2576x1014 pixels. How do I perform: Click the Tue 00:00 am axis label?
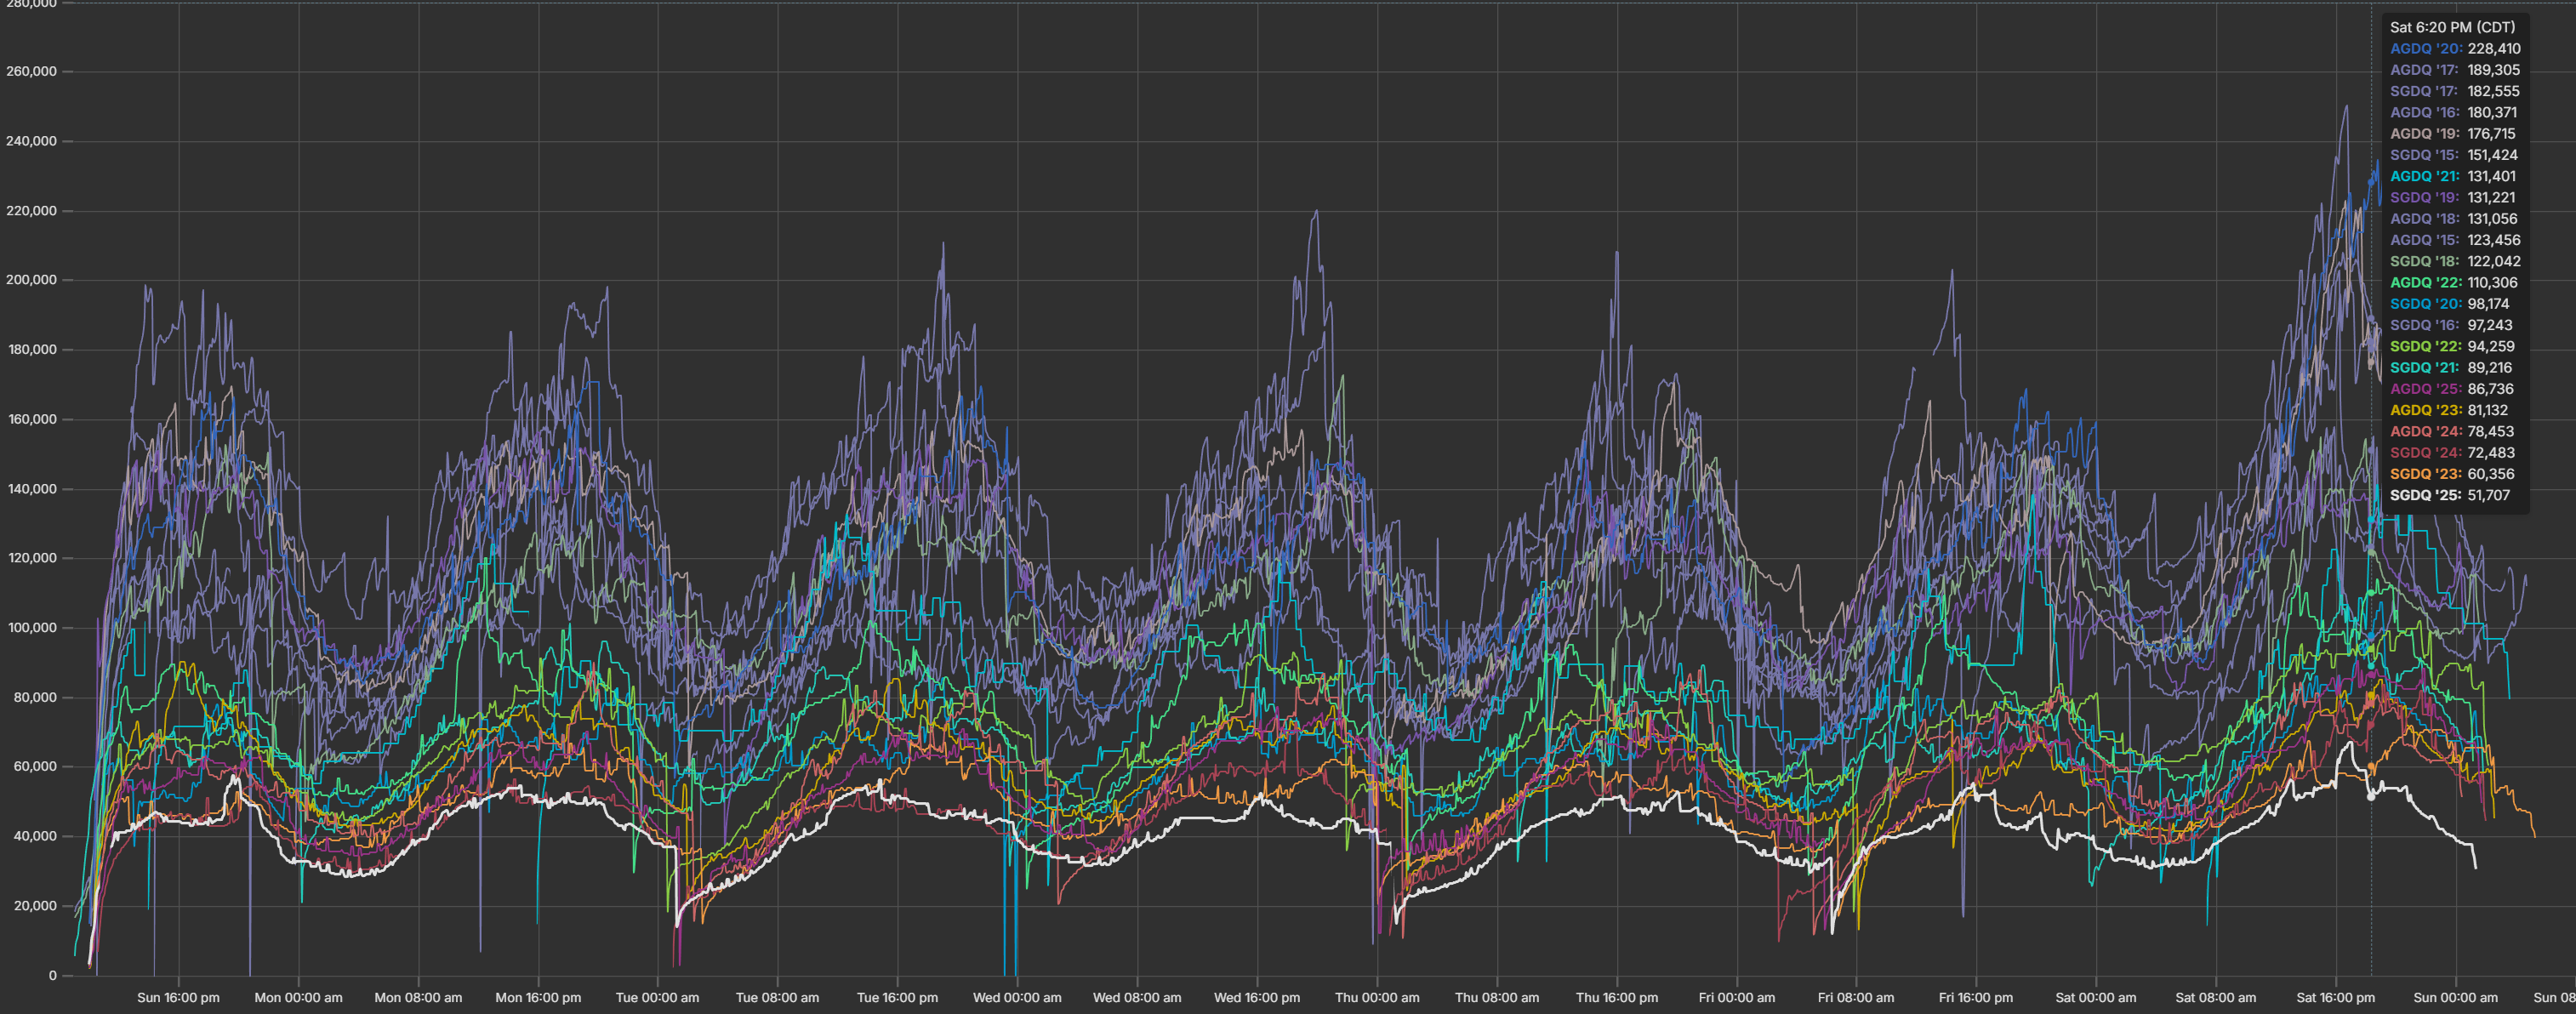(x=658, y=997)
